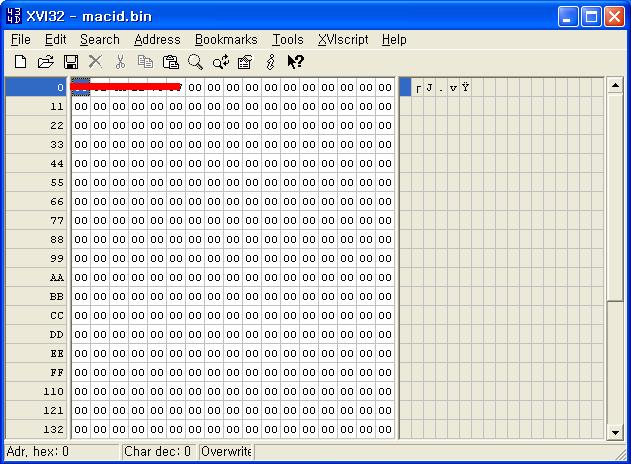Image resolution: width=631 pixels, height=464 pixels.
Task: Click the Delete X toolbar icon
Action: point(95,62)
